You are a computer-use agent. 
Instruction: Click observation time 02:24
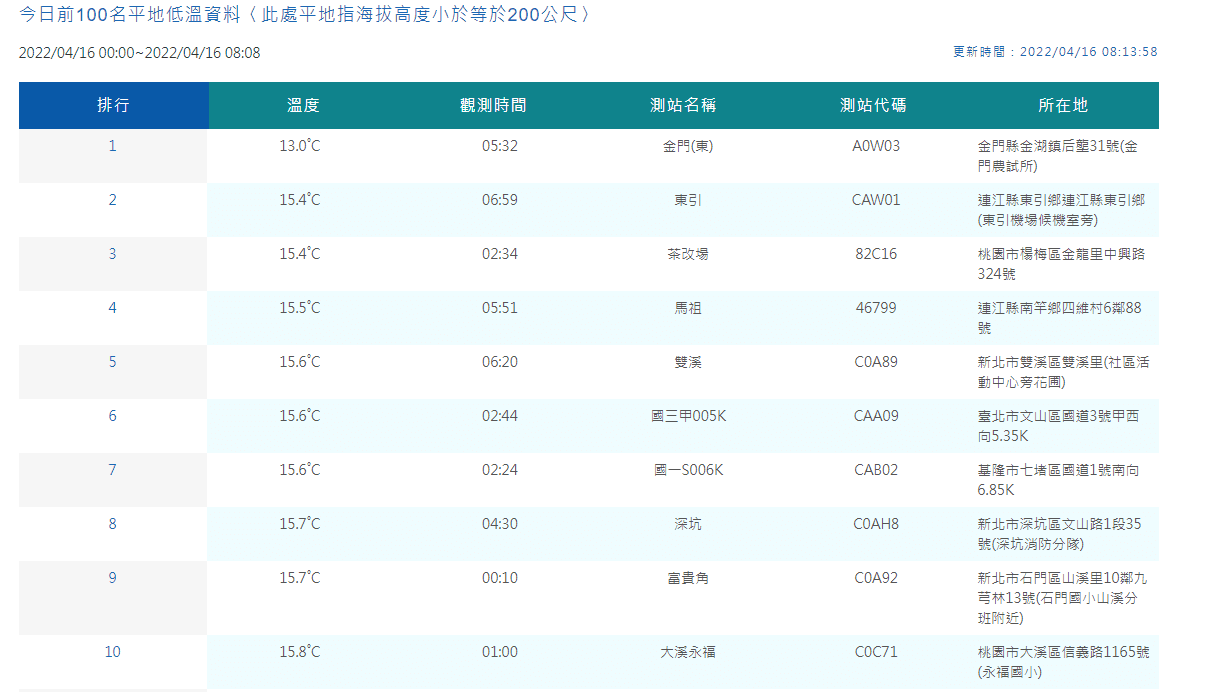(500, 469)
